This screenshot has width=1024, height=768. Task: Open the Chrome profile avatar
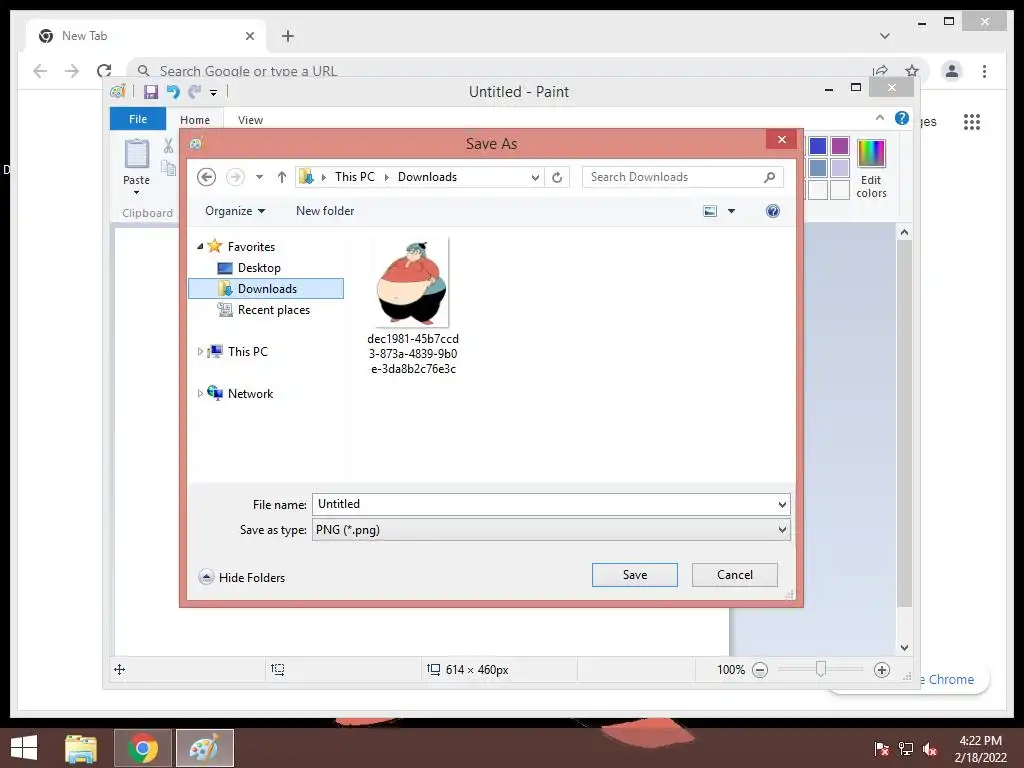[x=952, y=71]
